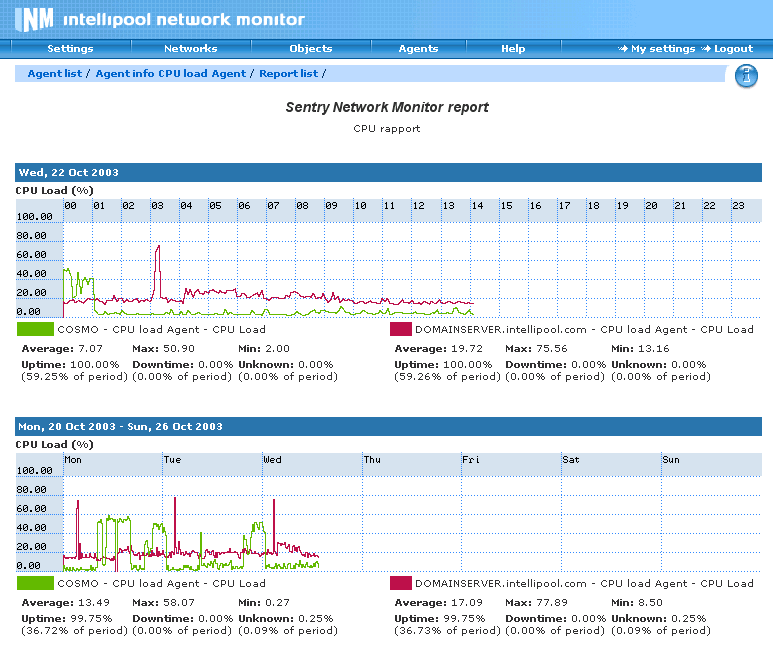Image resolution: width=773 pixels, height=658 pixels.
Task: Click the blue info icon
Action: [x=746, y=76]
